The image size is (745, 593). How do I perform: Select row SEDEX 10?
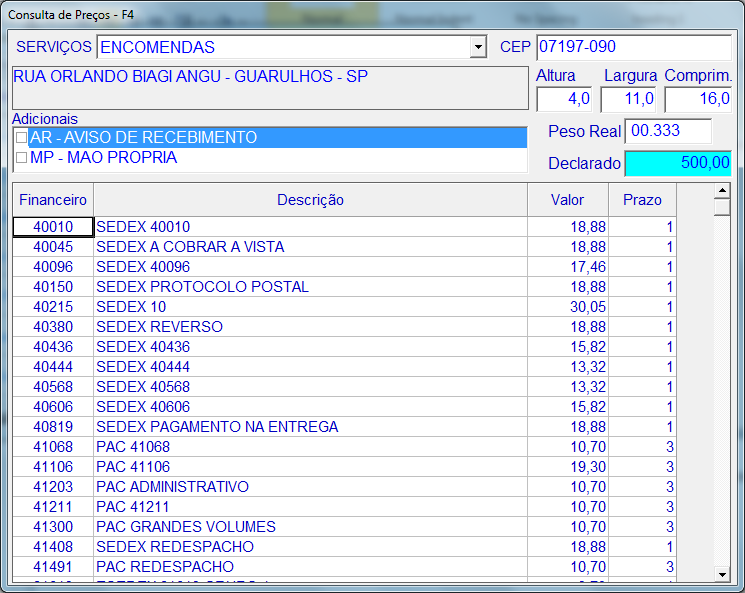[344, 306]
